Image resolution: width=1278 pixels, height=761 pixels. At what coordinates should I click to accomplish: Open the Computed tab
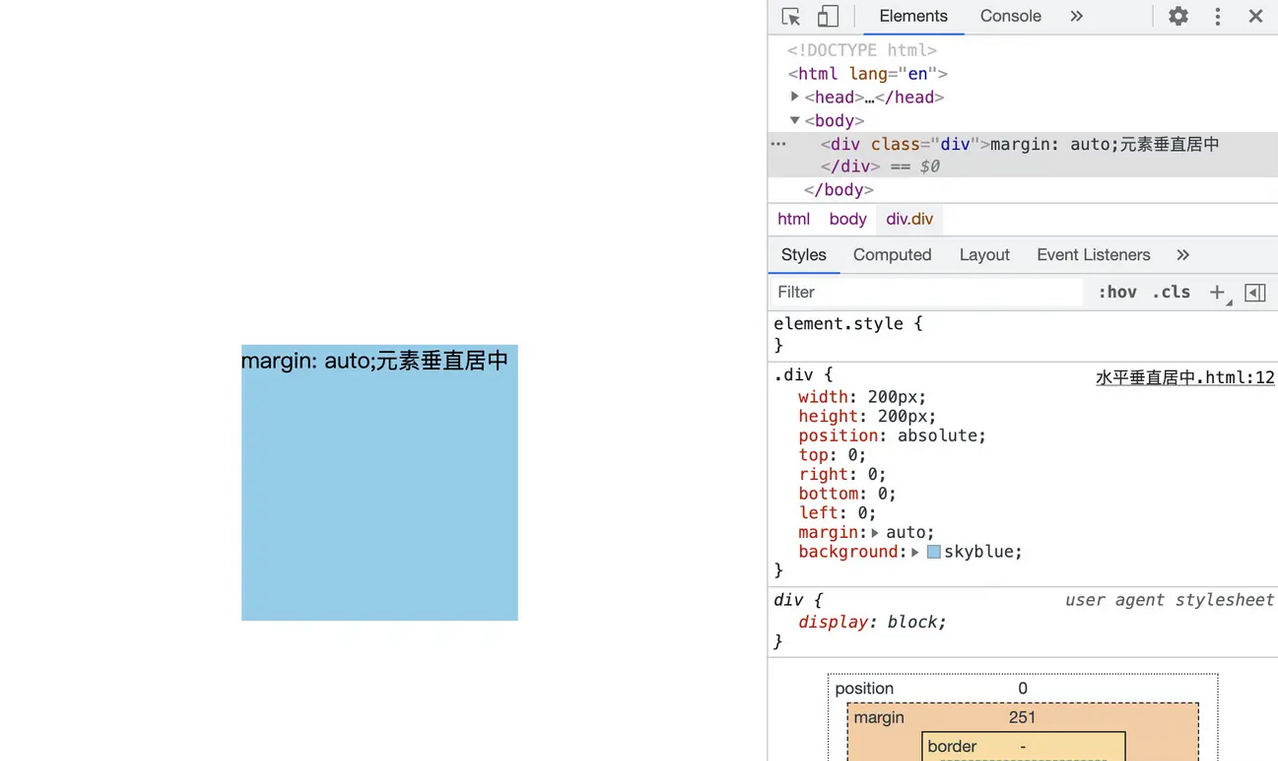(x=892, y=255)
